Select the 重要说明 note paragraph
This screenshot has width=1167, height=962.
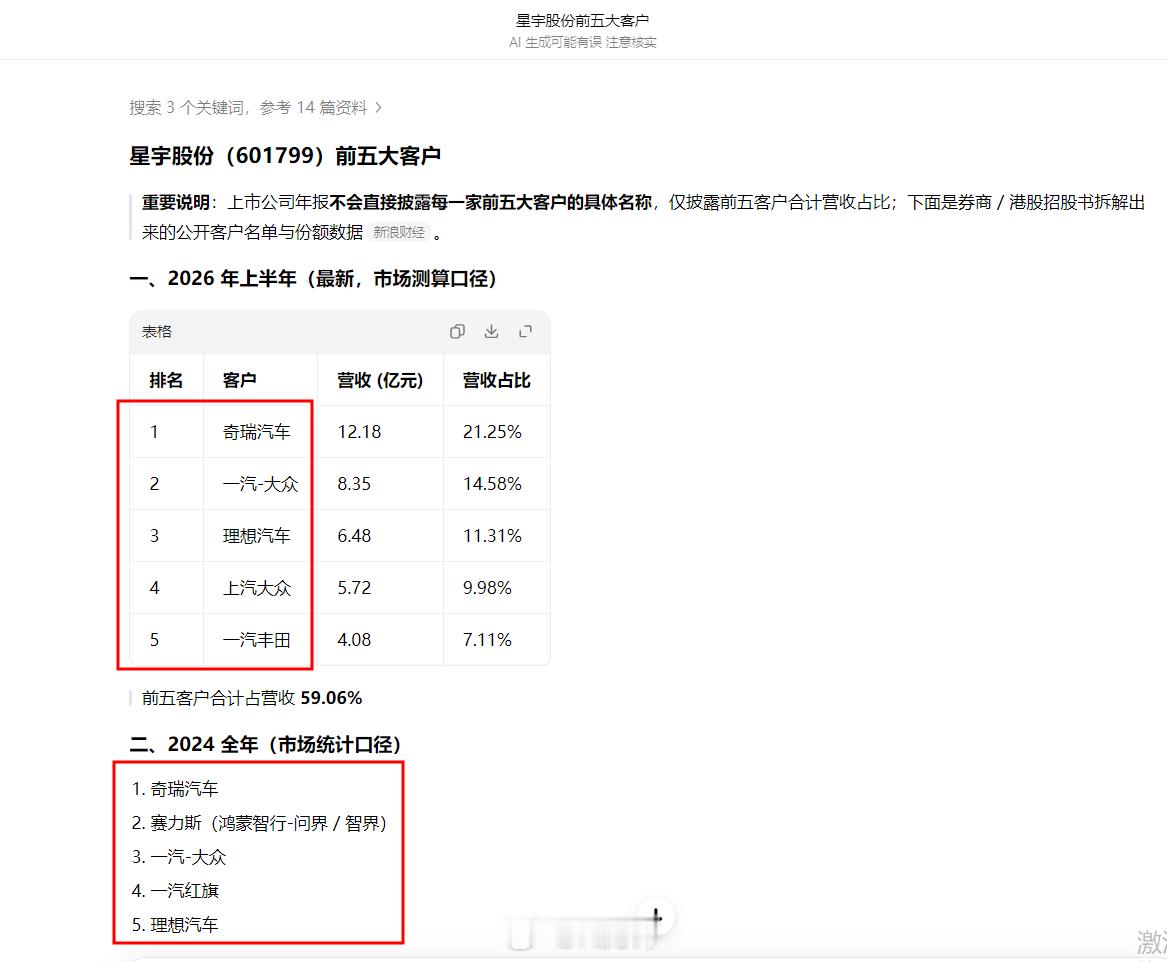tap(643, 217)
